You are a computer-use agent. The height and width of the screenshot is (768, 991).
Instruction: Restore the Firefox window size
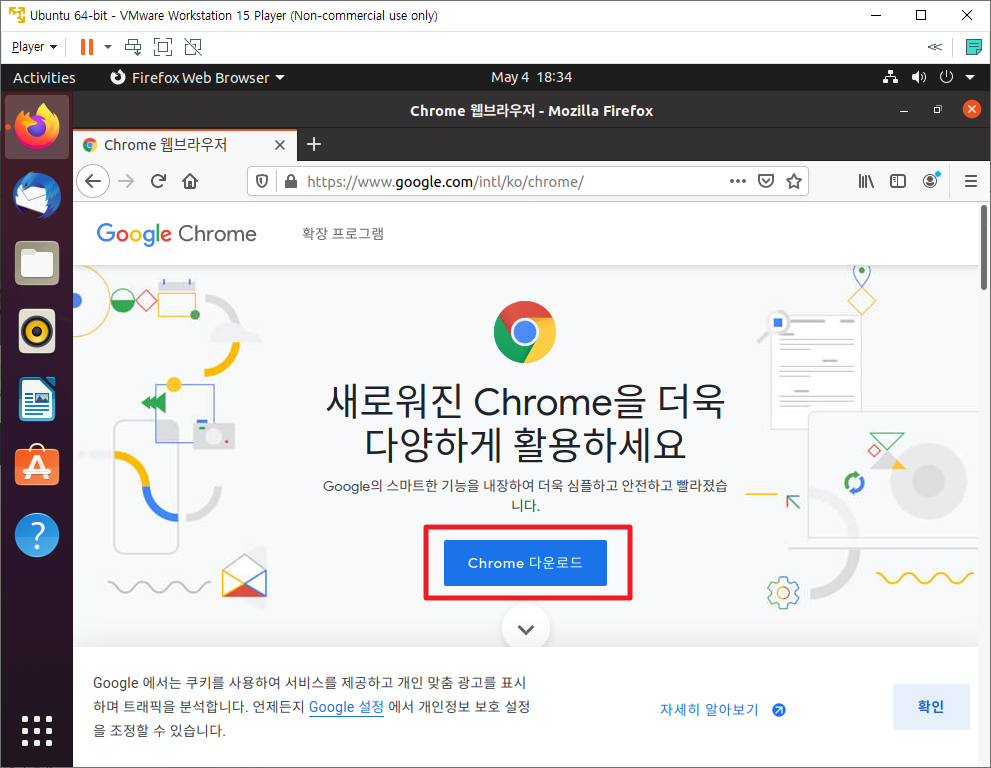tap(937, 110)
